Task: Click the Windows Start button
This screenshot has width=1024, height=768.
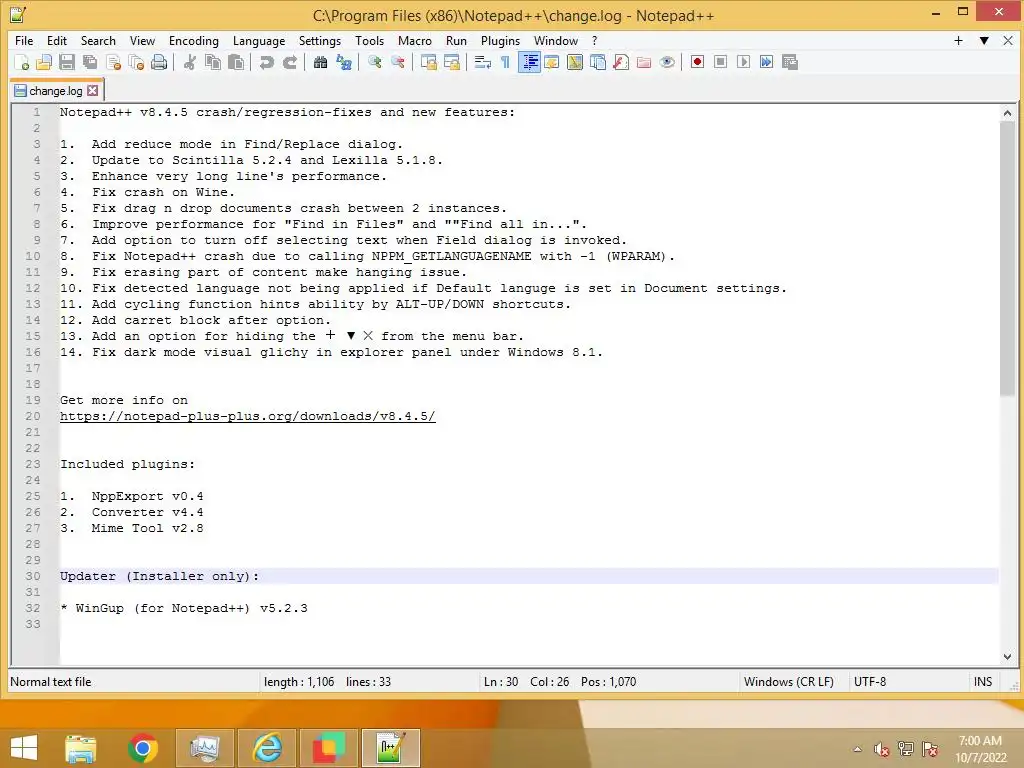Action: coord(24,748)
